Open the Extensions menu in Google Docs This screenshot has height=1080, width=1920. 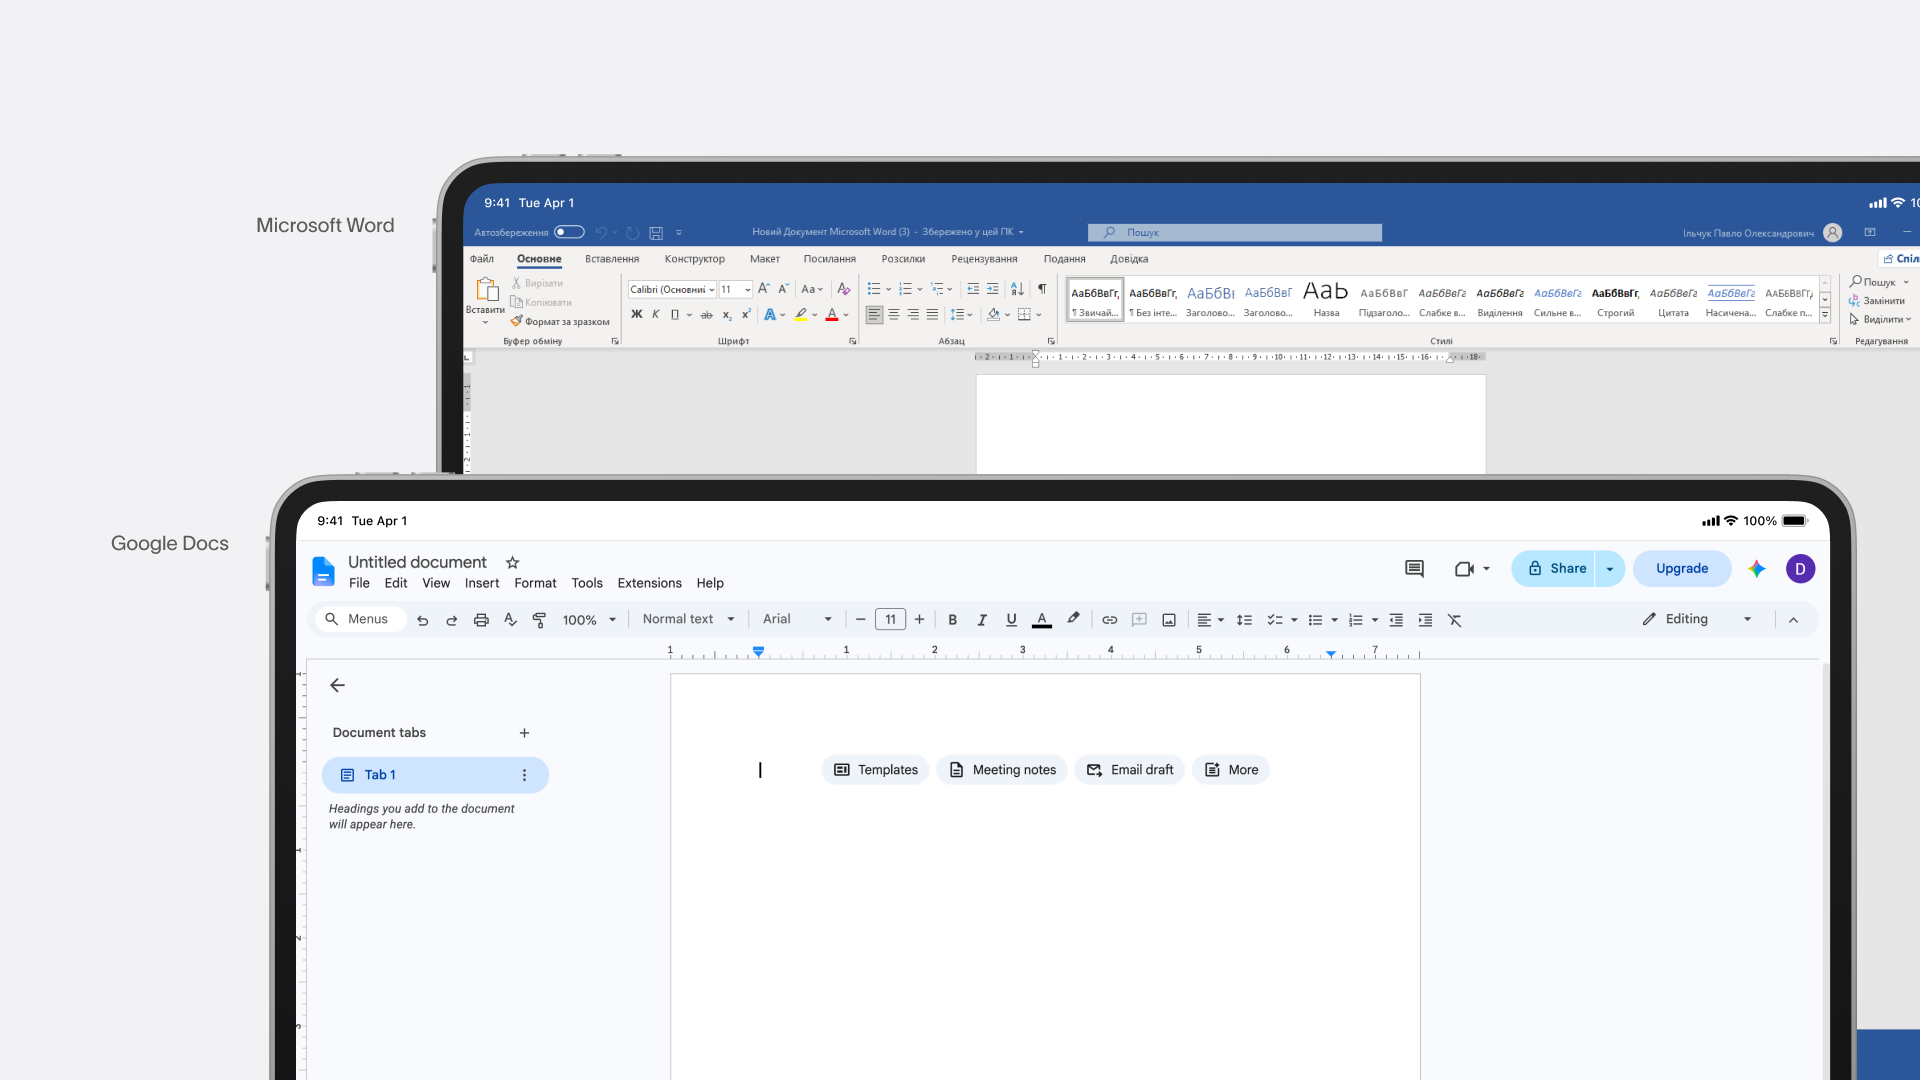coord(649,584)
